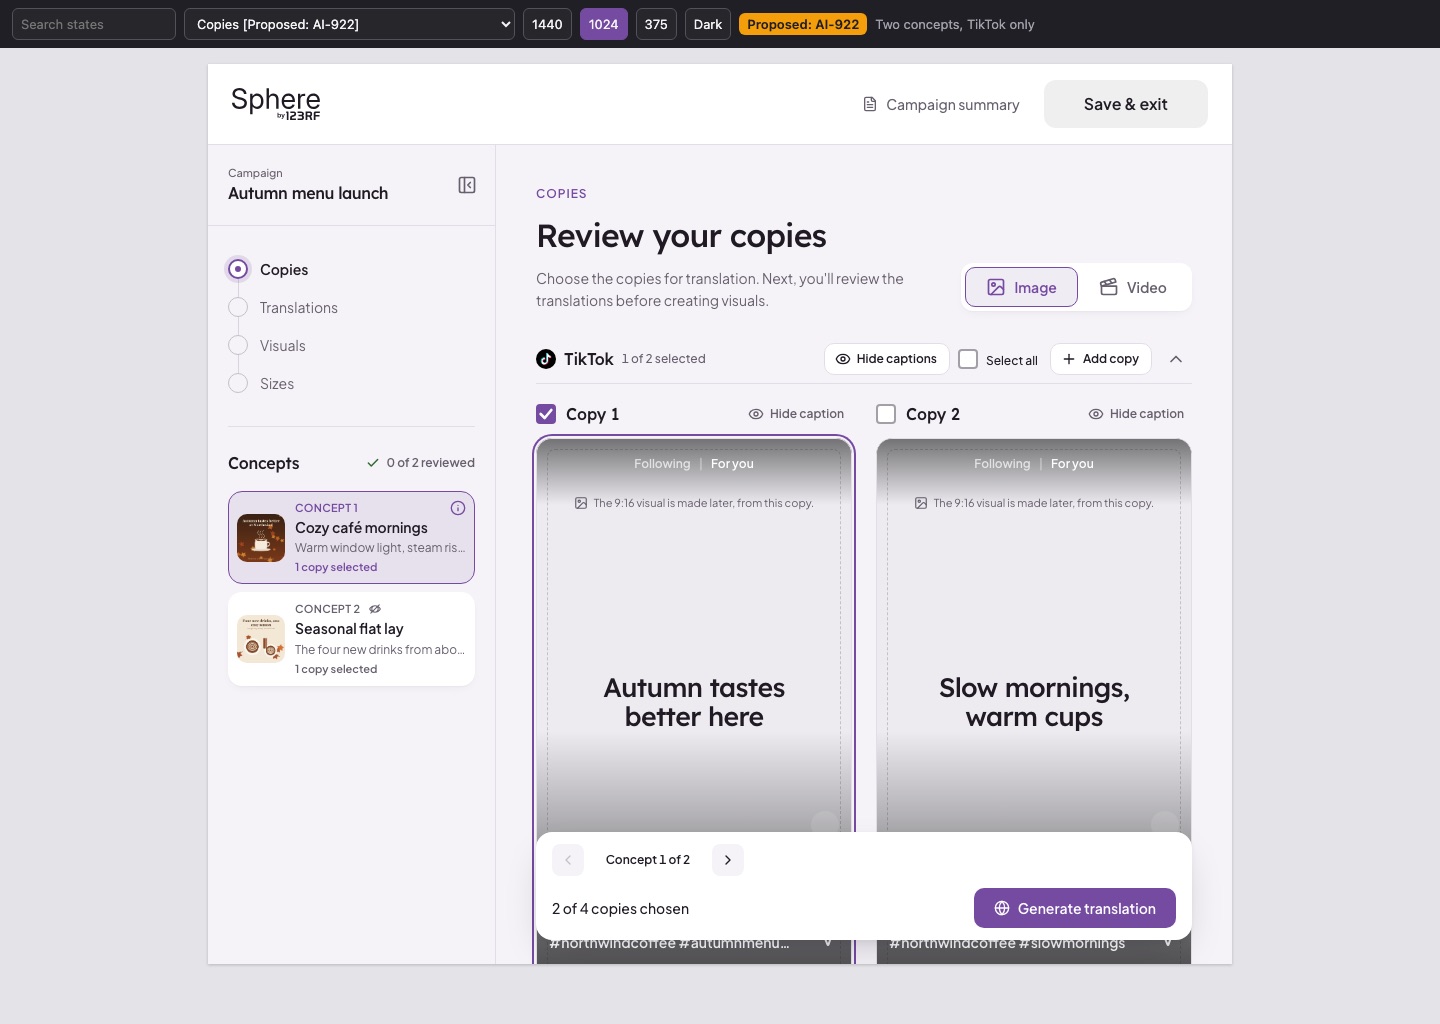Go to Visuals step
Screen dimensions: 1440x1024
[x=282, y=346]
